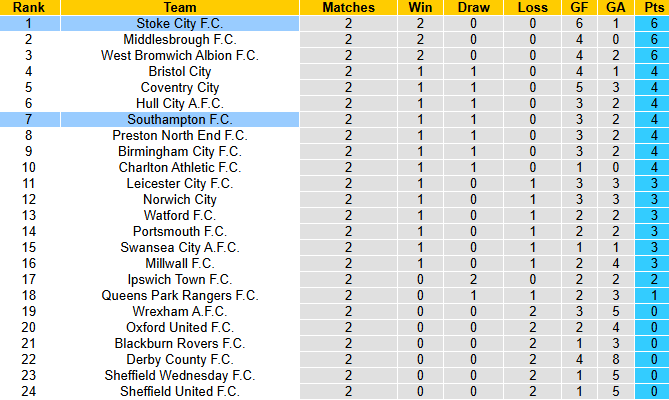The image size is (669, 400).
Task: Click the Stoke City F.C. team link
Action: [179, 23]
